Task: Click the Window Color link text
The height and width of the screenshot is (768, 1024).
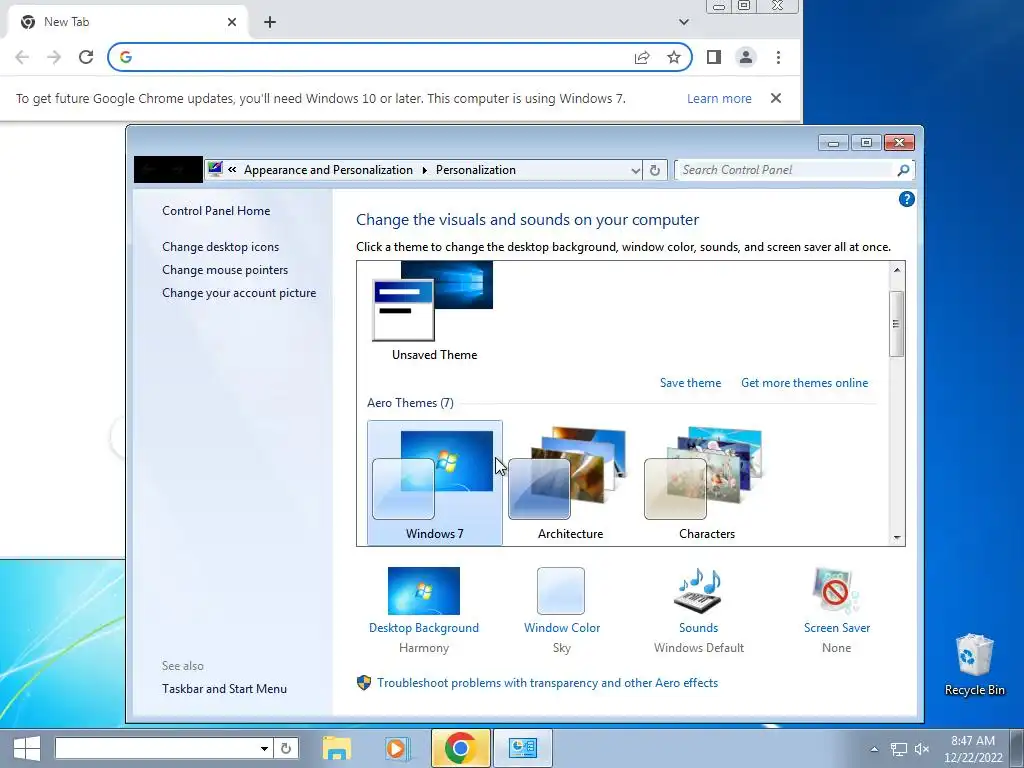Action: (562, 628)
